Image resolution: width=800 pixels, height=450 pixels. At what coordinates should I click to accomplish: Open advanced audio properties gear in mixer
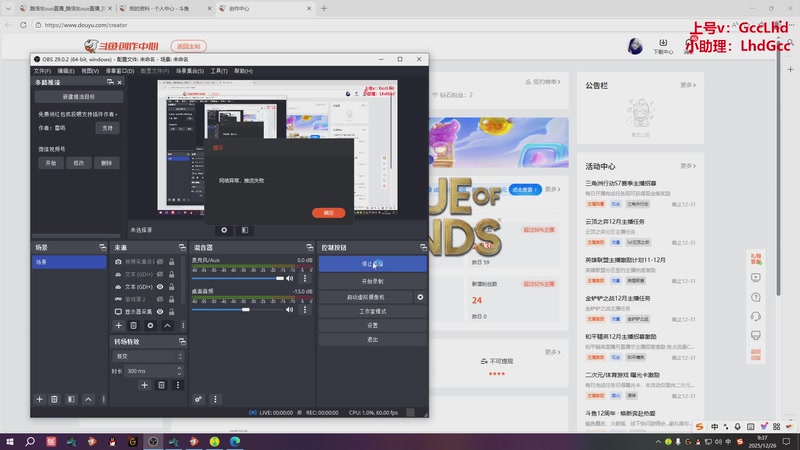coord(198,399)
